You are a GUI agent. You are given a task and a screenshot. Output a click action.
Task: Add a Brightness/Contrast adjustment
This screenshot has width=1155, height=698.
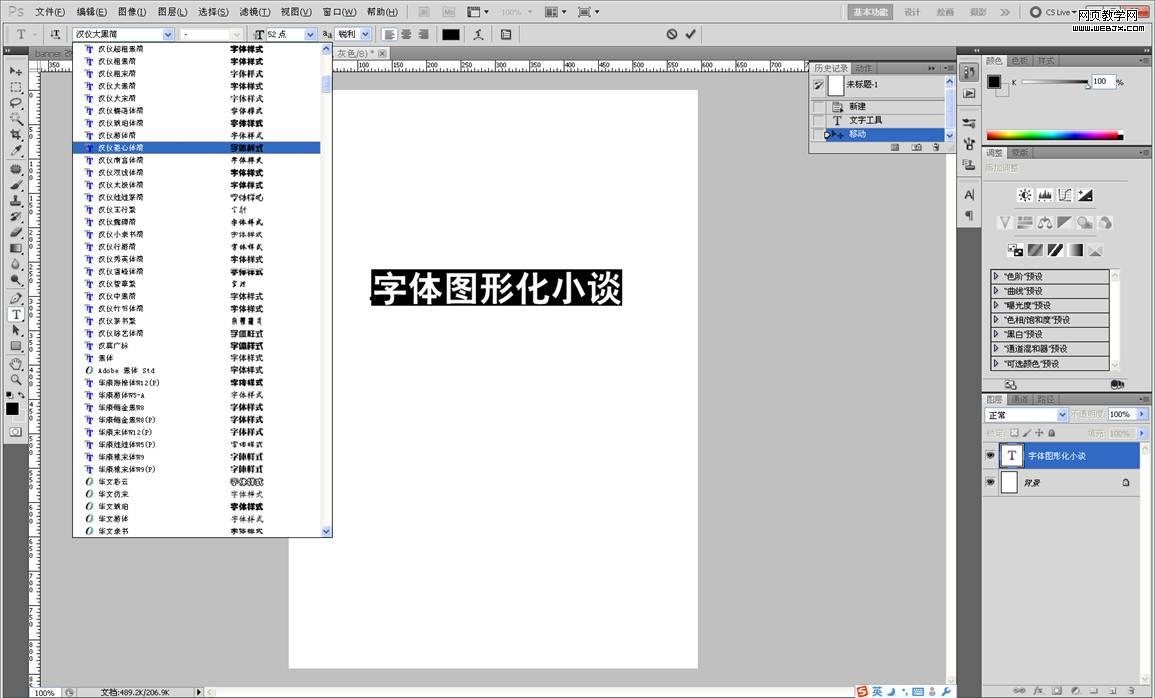point(1025,195)
